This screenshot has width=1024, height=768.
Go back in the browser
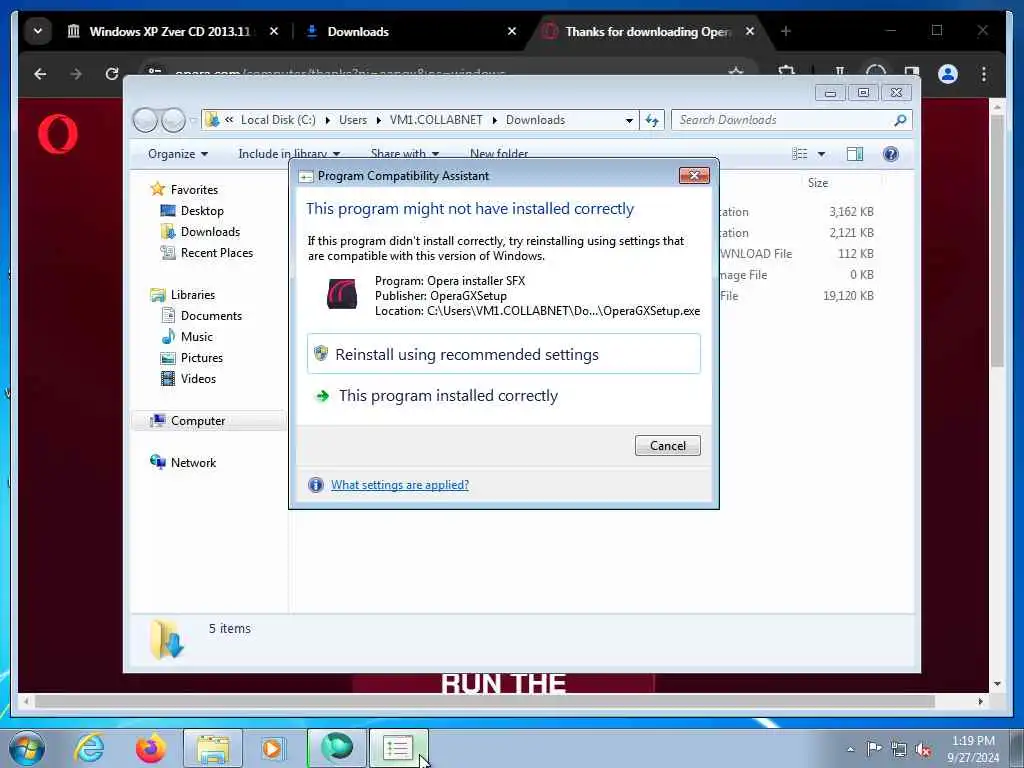[x=40, y=74]
